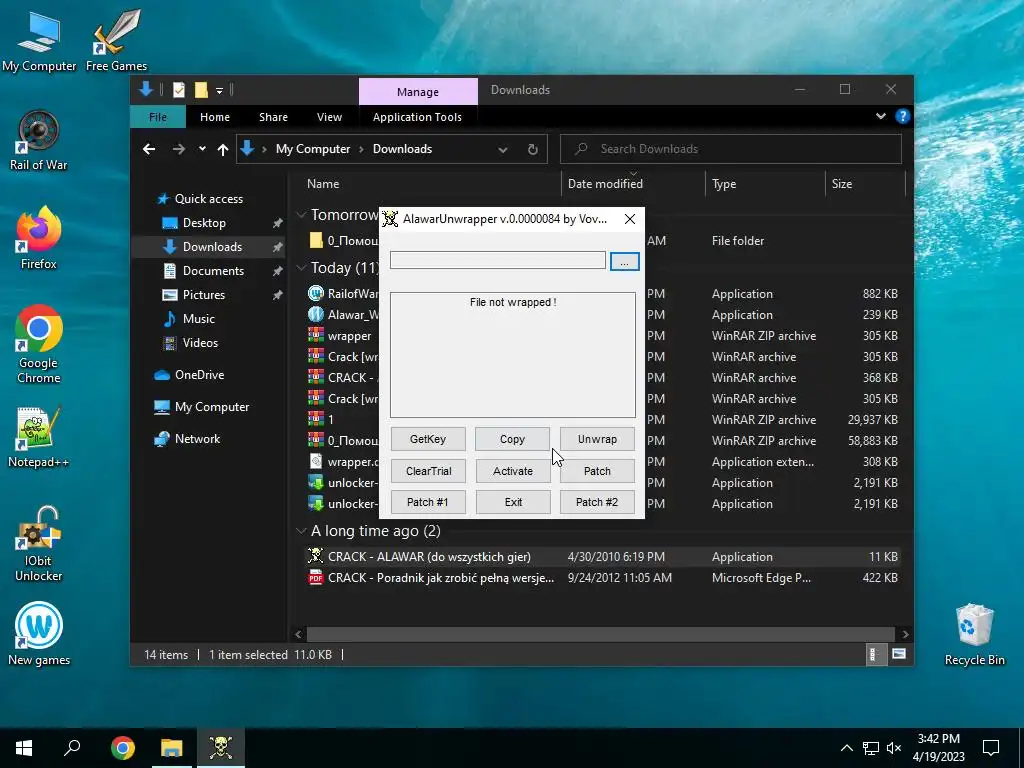
Task: Click the Search Downloads box
Action: pyautogui.click(x=731, y=150)
